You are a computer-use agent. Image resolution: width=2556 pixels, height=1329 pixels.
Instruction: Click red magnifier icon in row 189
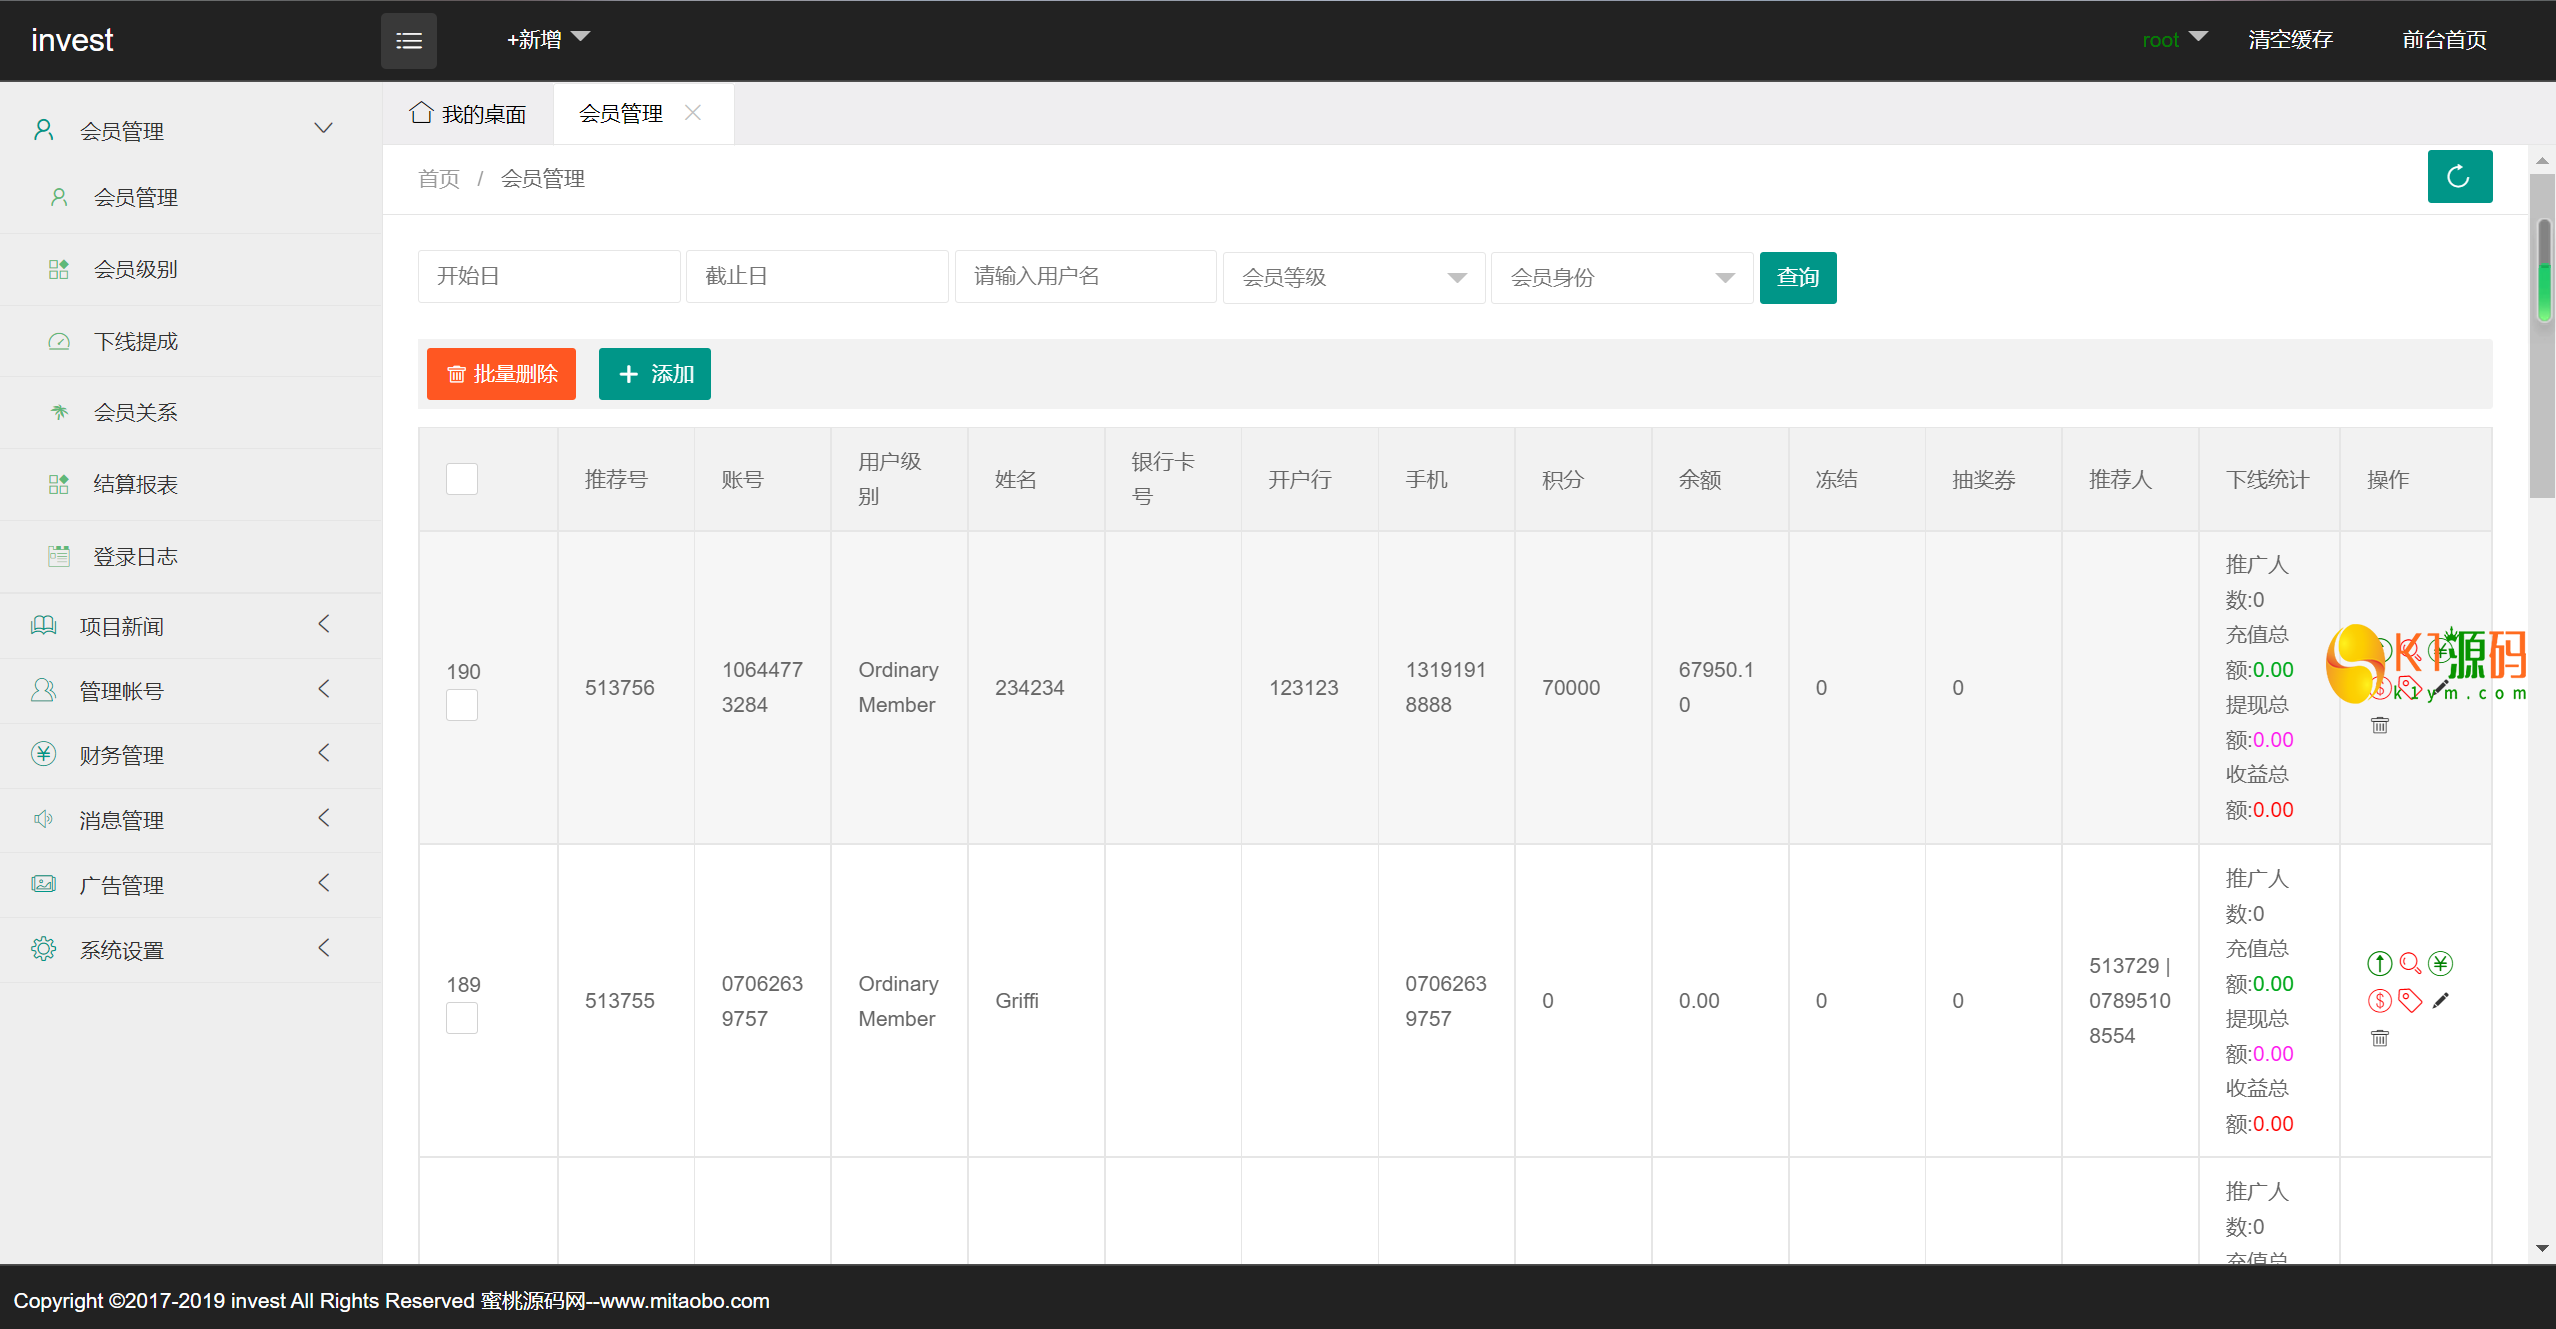click(x=2410, y=964)
